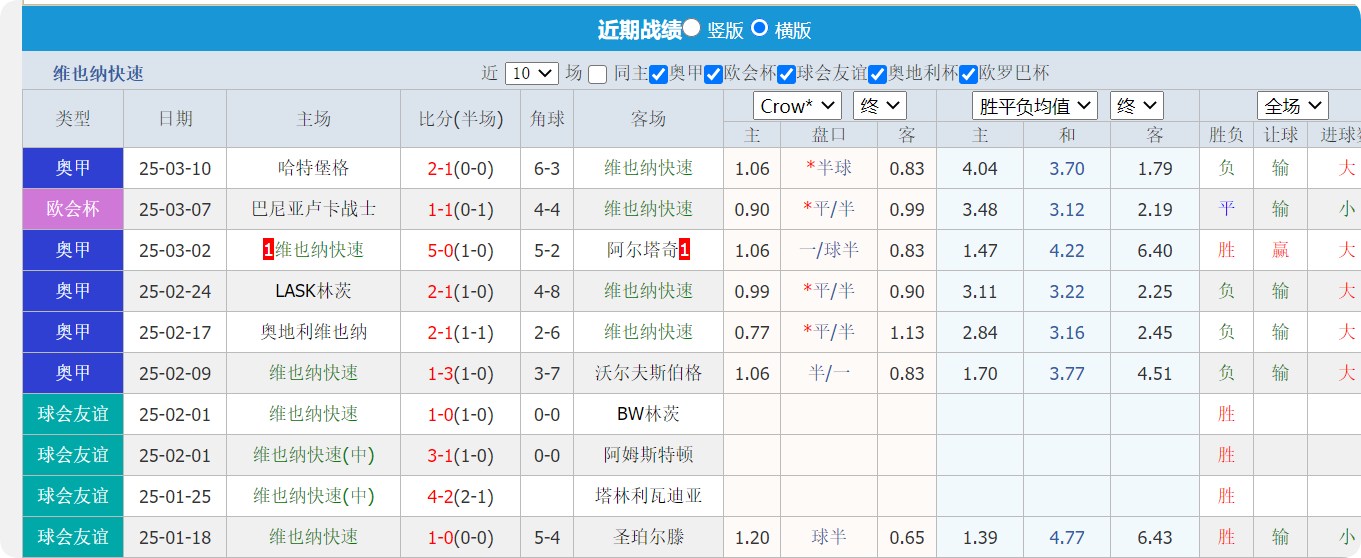Expand the 胜平负均值 dropdown
The width and height of the screenshot is (1361, 558).
coord(1034,106)
